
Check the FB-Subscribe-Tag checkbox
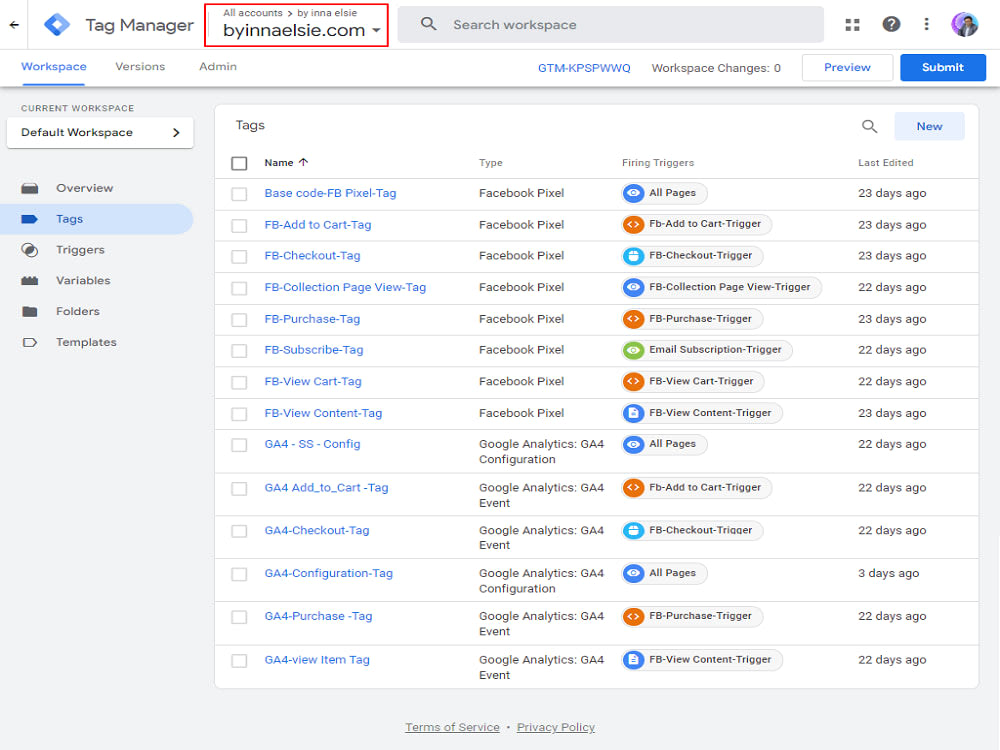(239, 351)
